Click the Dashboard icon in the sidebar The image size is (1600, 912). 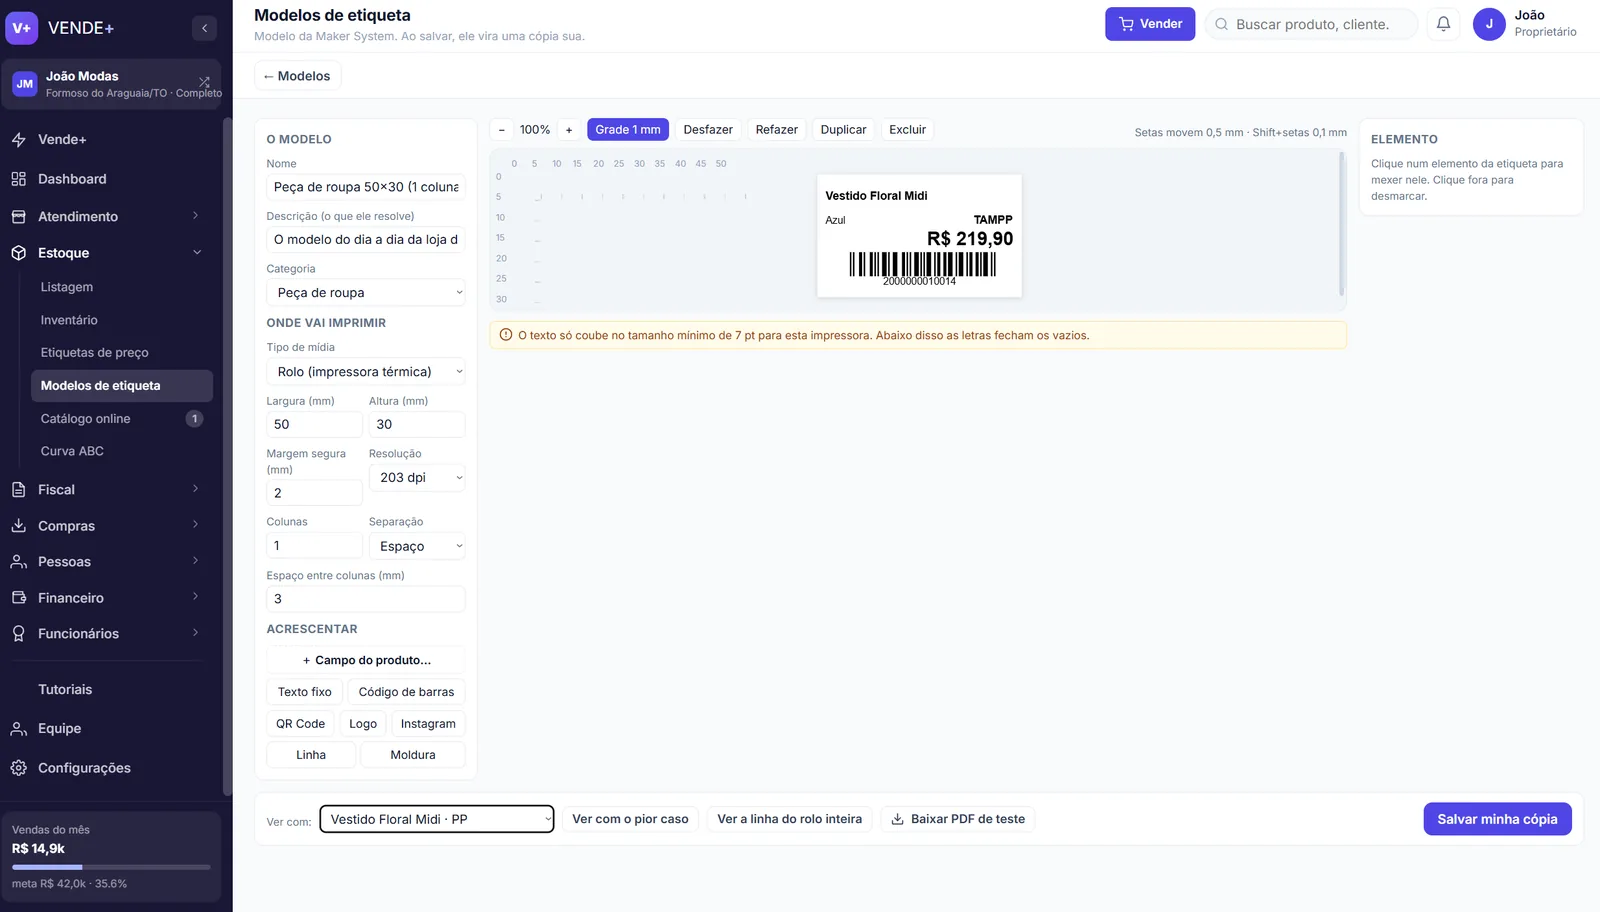tap(18, 179)
